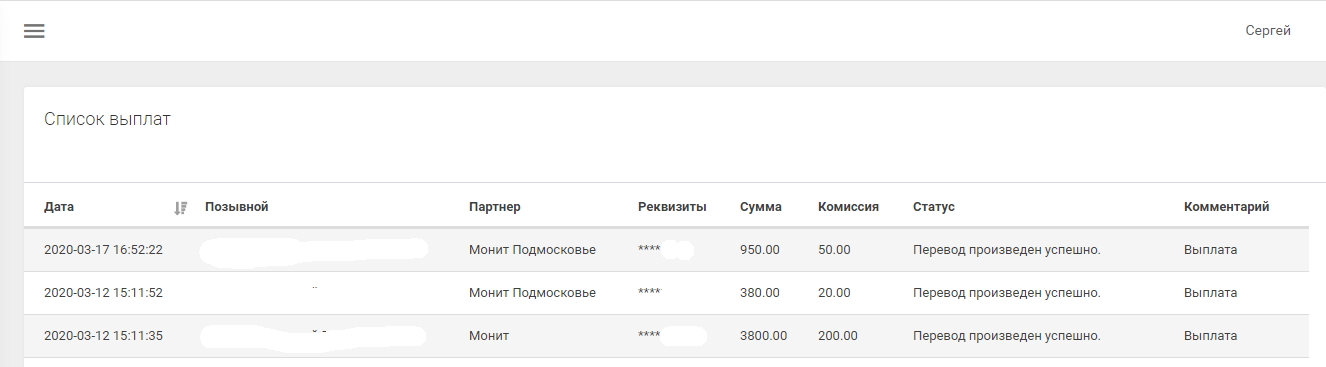The image size is (1326, 367).
Task: Click the Комментарий column header
Action: pos(1227,207)
